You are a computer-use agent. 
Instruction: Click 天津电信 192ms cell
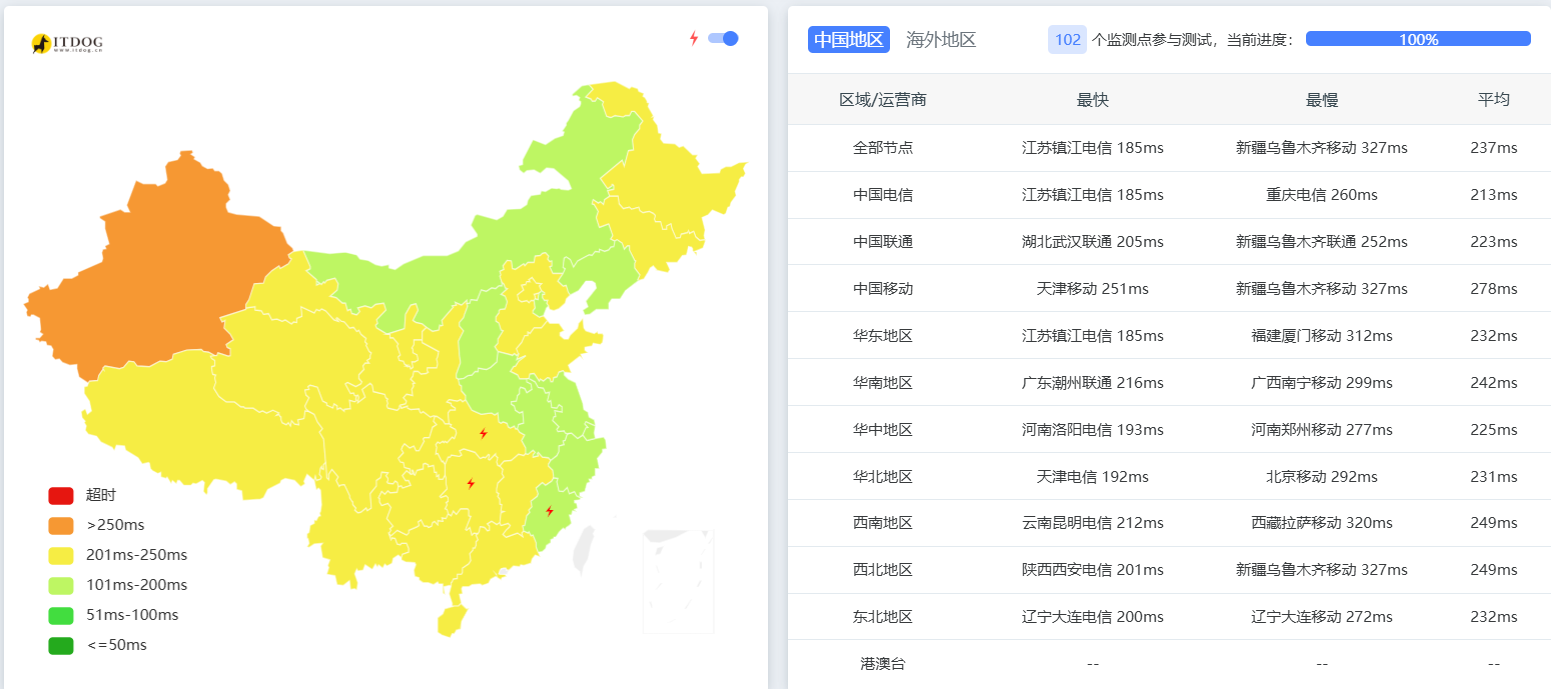click(1092, 477)
